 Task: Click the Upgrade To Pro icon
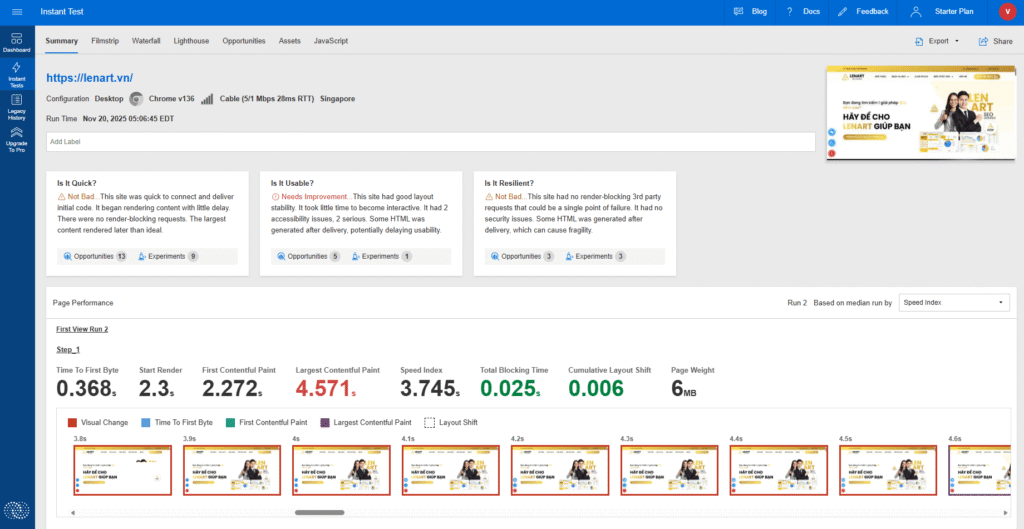(x=17, y=131)
